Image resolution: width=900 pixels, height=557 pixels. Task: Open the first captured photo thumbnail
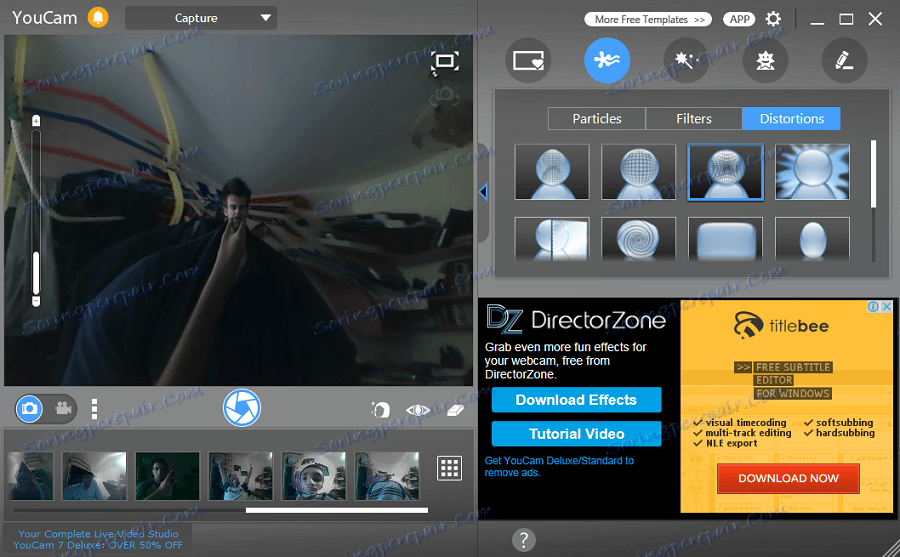point(30,475)
